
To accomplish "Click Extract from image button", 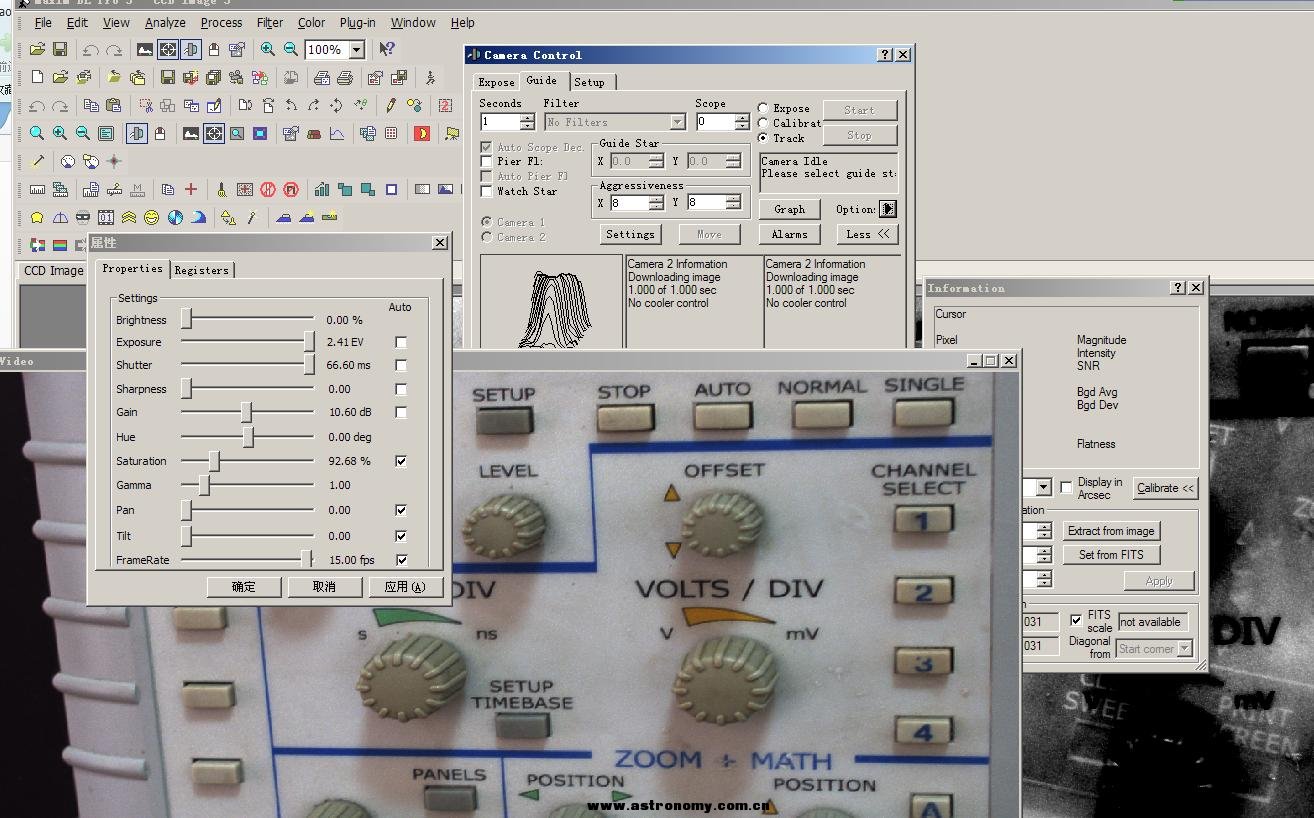I will coord(1110,531).
